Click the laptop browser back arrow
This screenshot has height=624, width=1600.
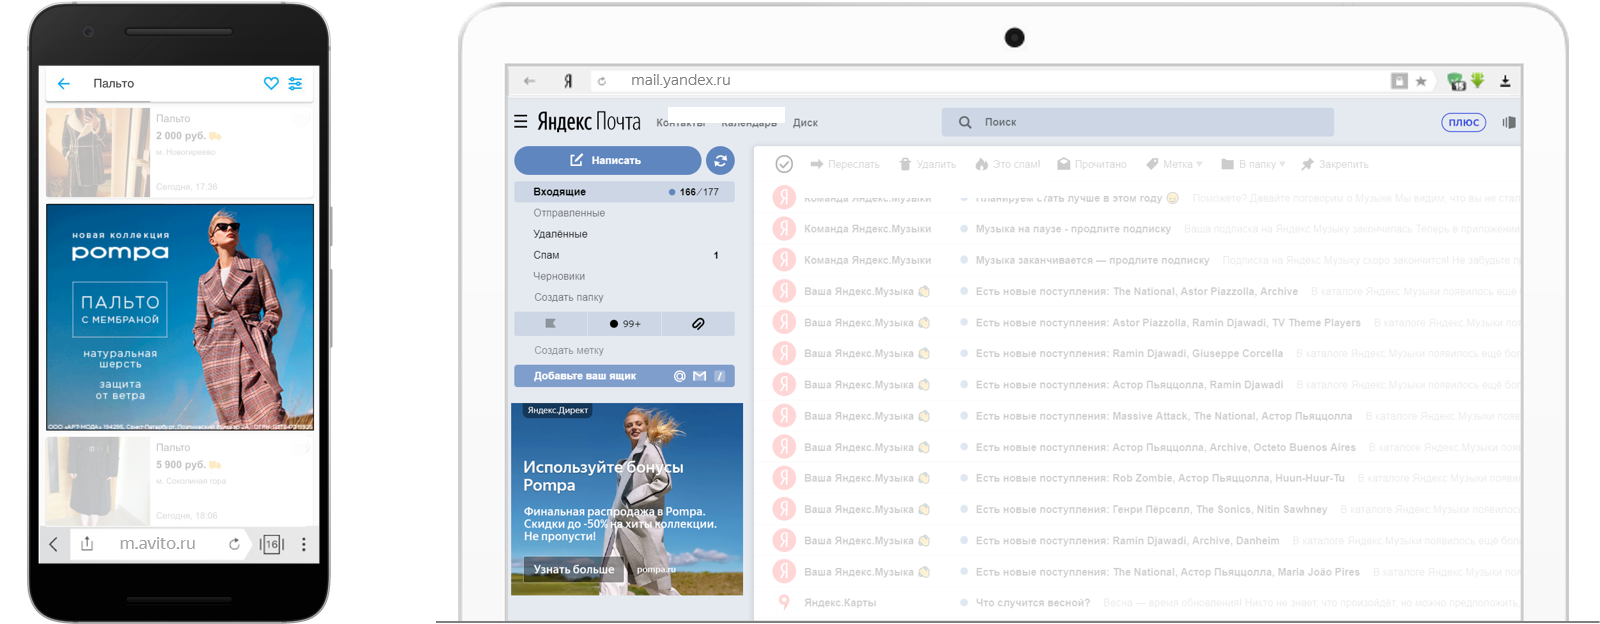[x=529, y=81]
